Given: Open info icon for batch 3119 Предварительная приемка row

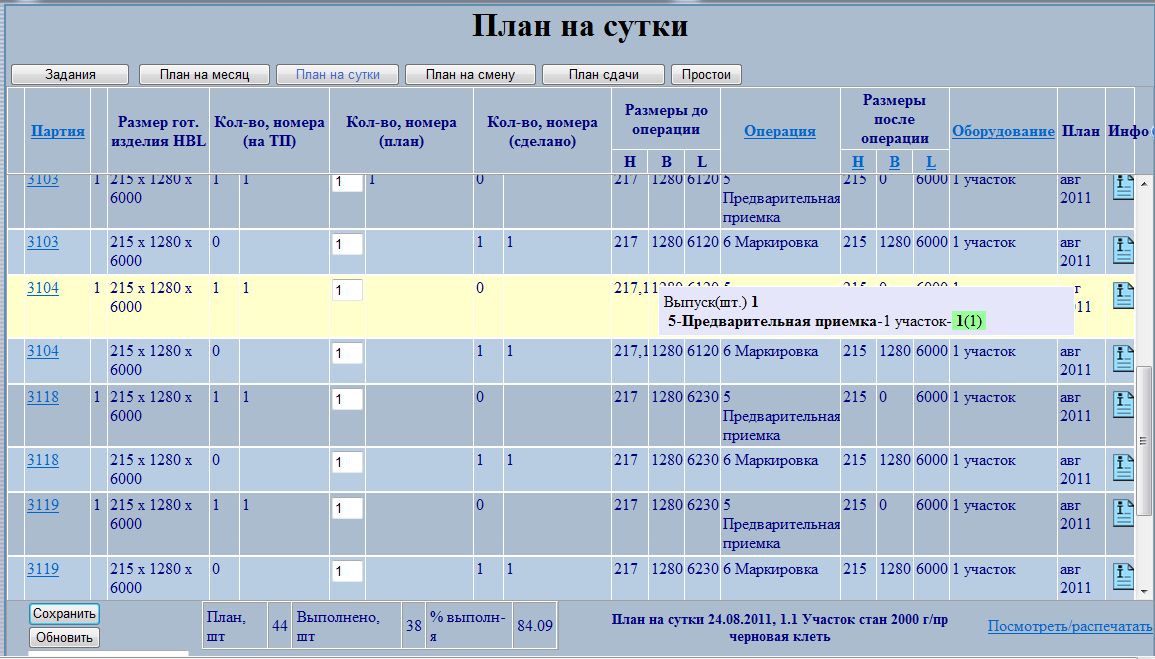Looking at the screenshot, I should (1123, 512).
